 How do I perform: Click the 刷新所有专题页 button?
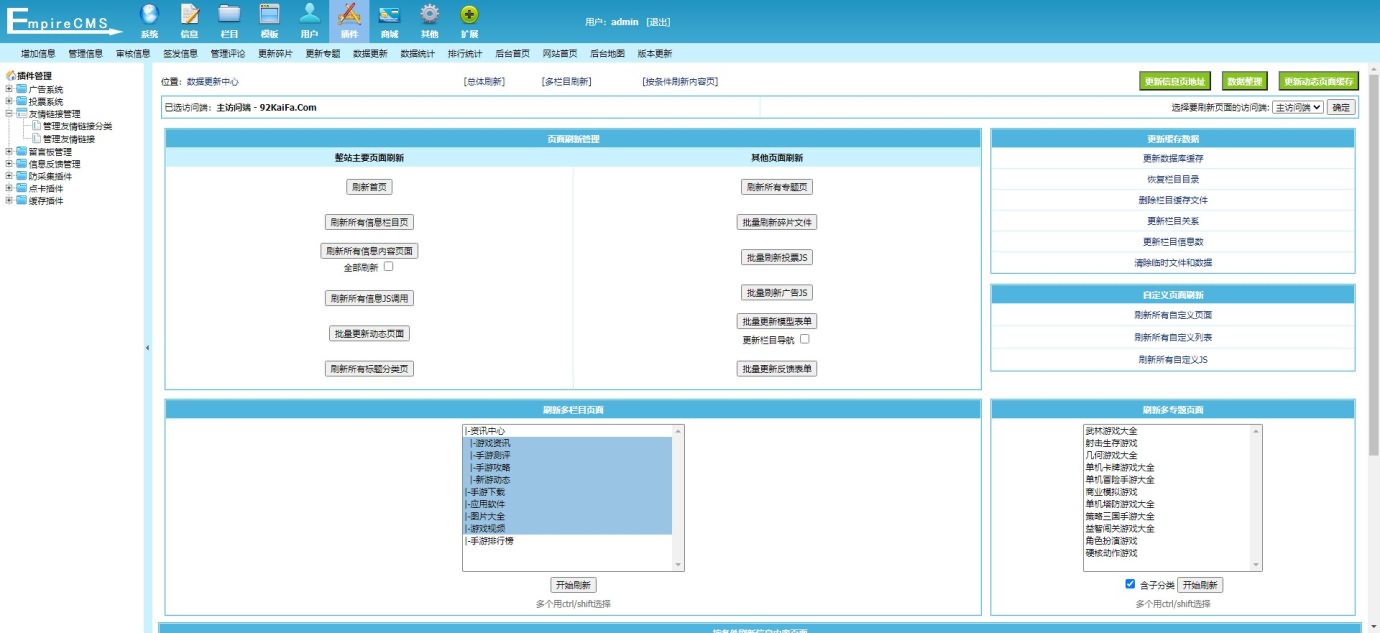pos(777,187)
